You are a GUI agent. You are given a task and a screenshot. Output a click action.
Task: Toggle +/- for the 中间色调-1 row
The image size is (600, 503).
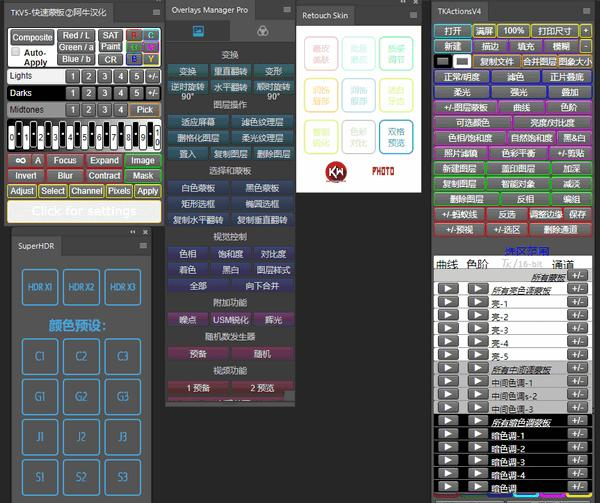click(578, 382)
